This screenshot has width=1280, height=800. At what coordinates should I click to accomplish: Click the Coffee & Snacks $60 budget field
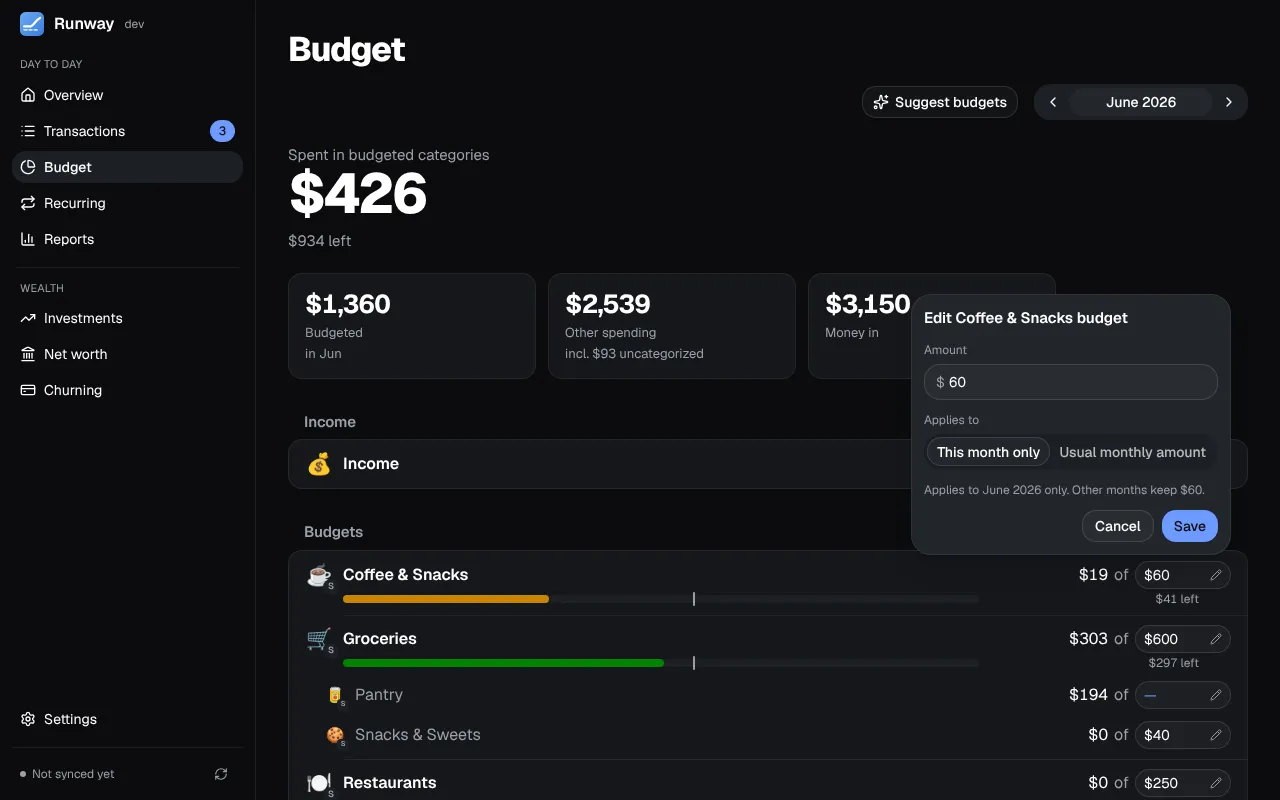click(1183, 575)
